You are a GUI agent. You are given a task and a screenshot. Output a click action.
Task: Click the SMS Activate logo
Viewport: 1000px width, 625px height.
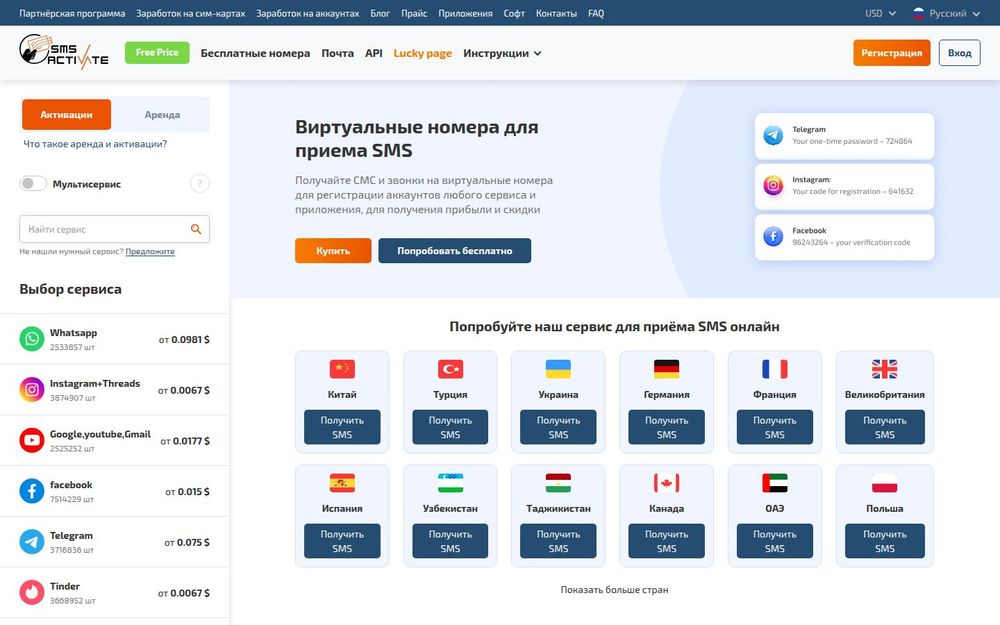(64, 52)
